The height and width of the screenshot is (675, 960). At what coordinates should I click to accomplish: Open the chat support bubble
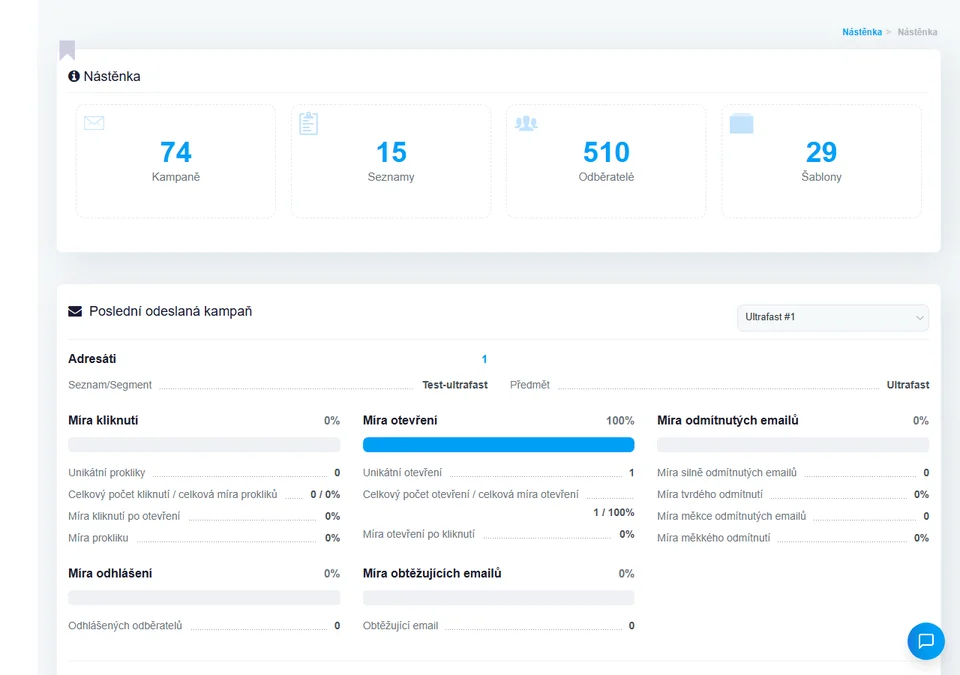925,641
